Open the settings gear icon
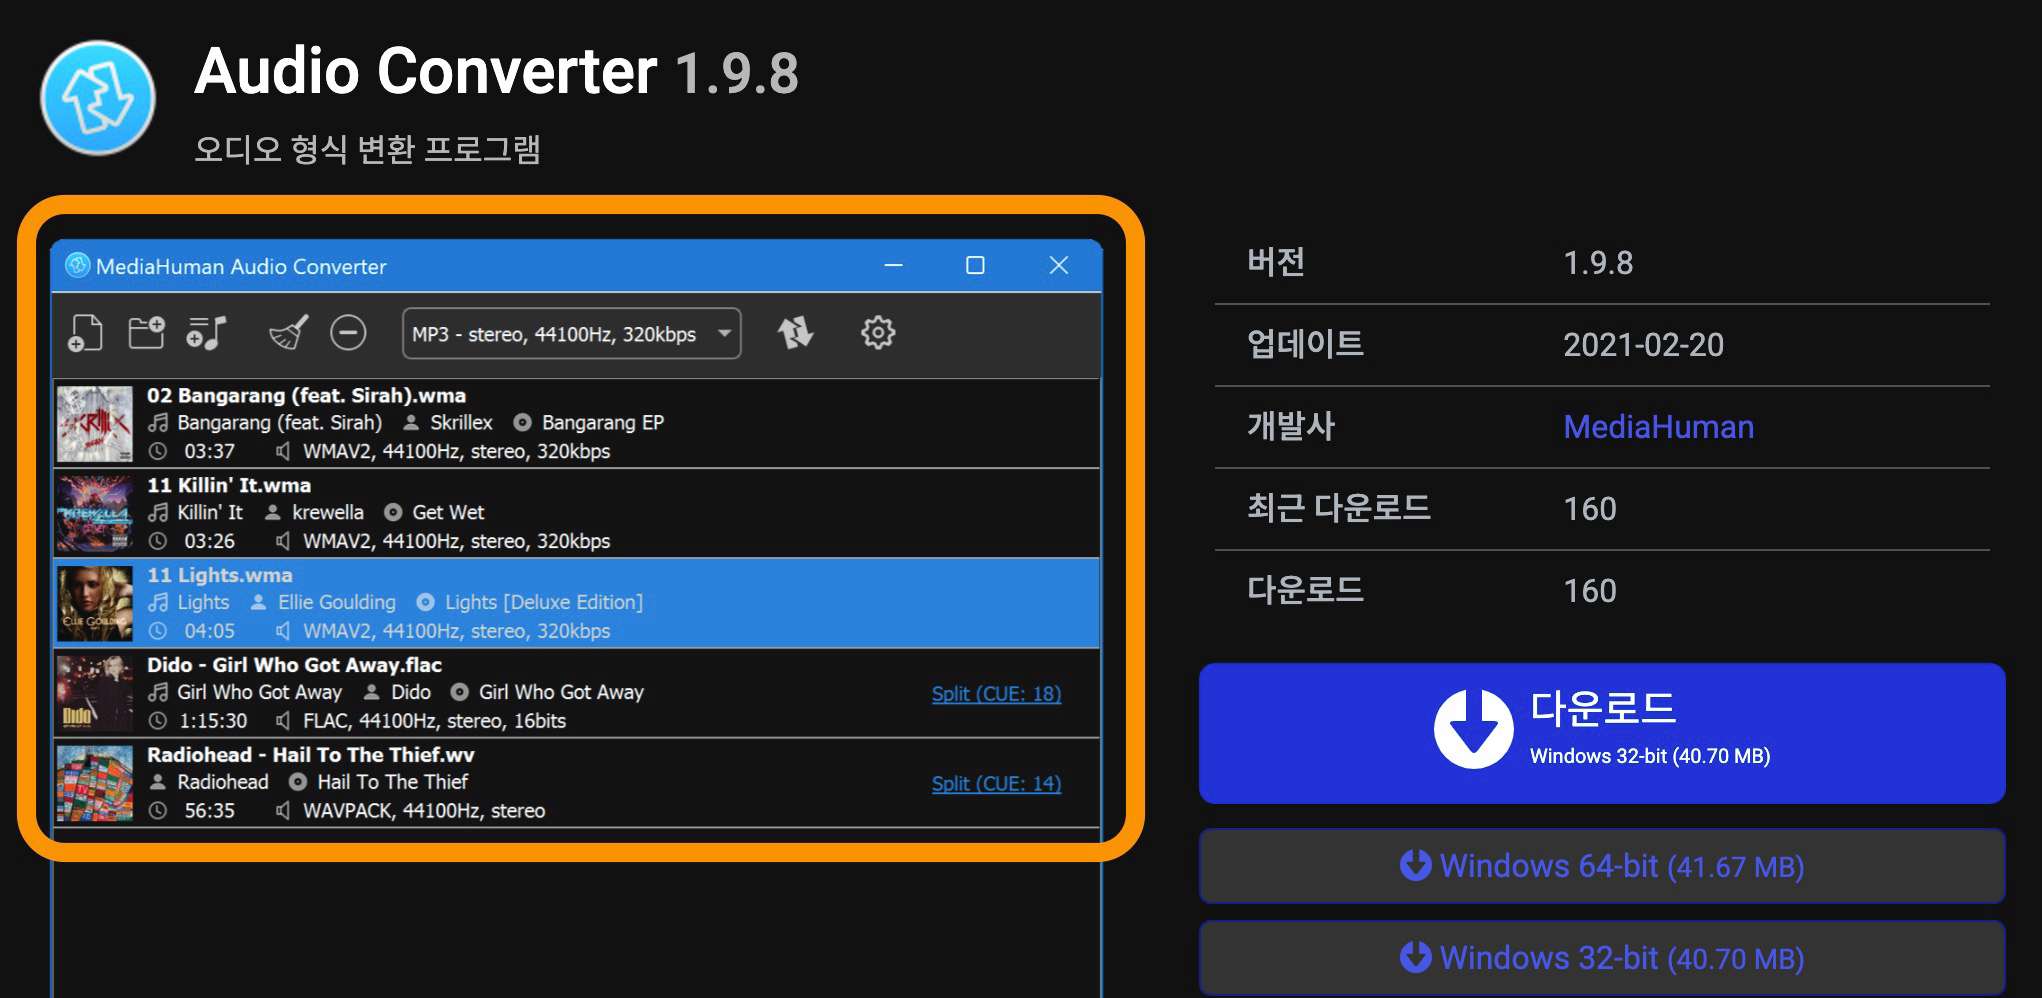The image size is (2042, 998). pos(878,333)
